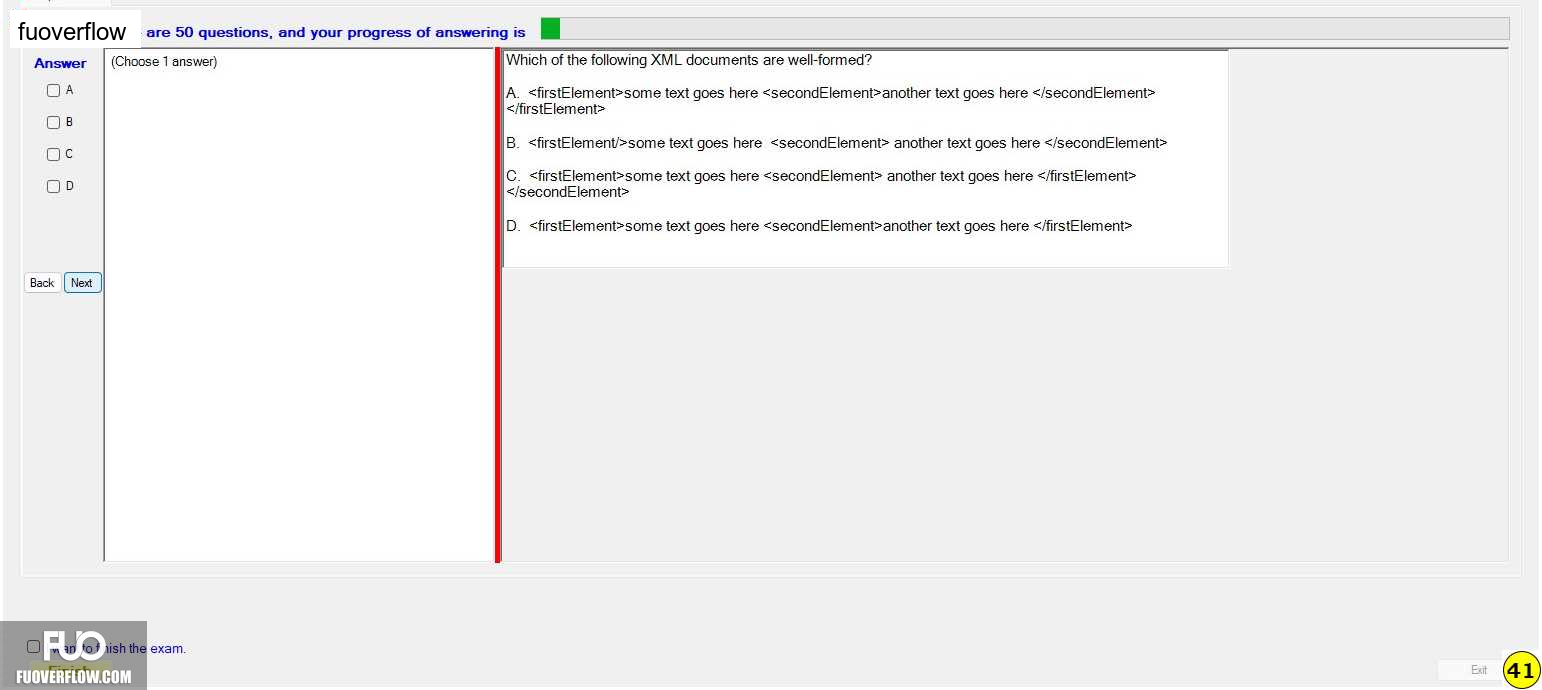Check answer option D
The height and width of the screenshot is (690, 1542).
54,186
